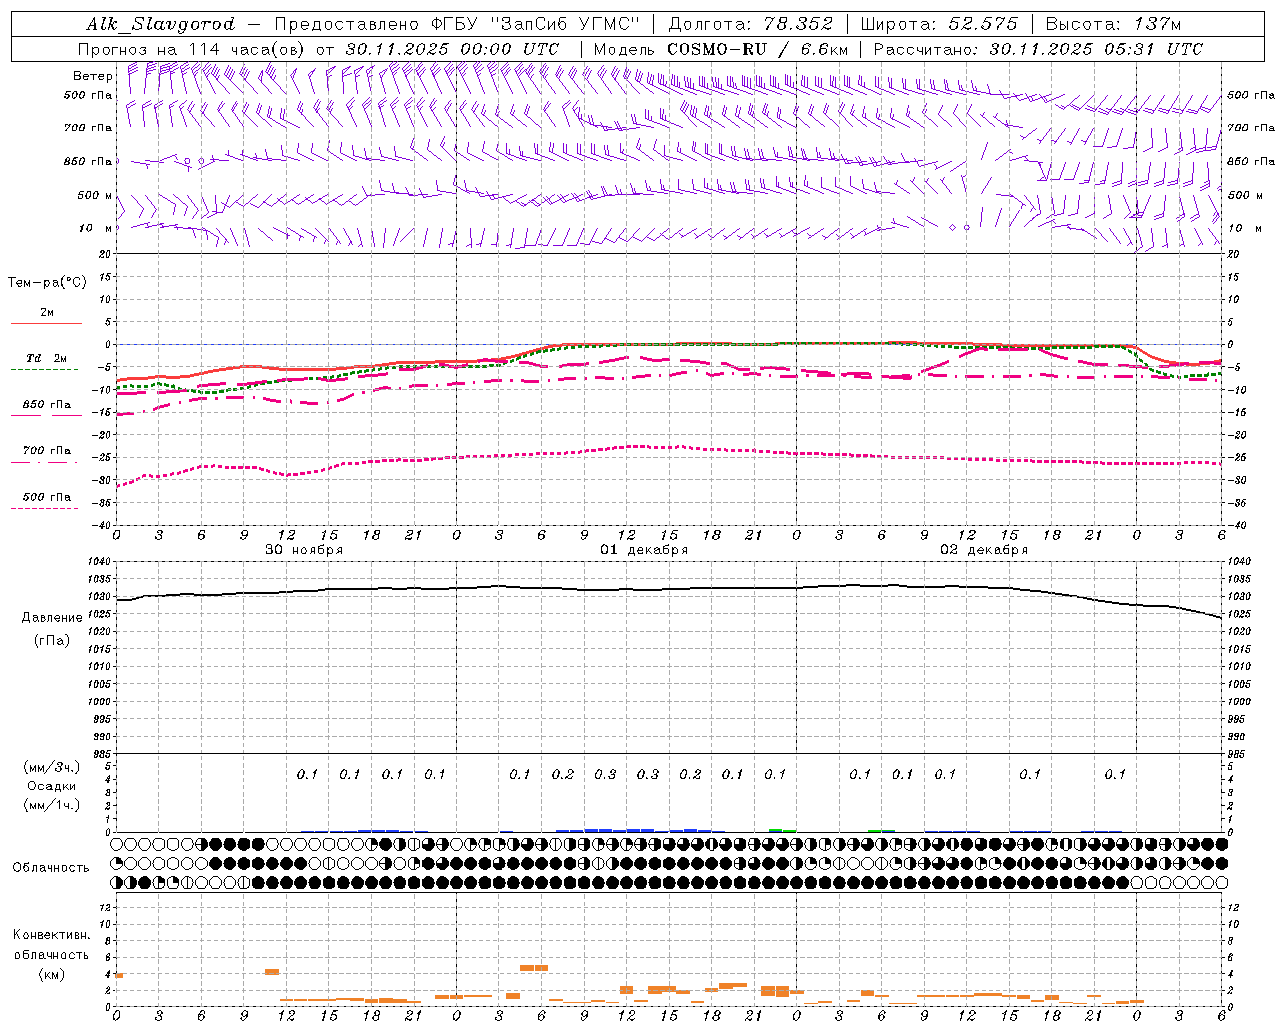The height and width of the screenshot is (1024, 1280).
Task: Click the "01 декабря" date label
Action: [644, 550]
